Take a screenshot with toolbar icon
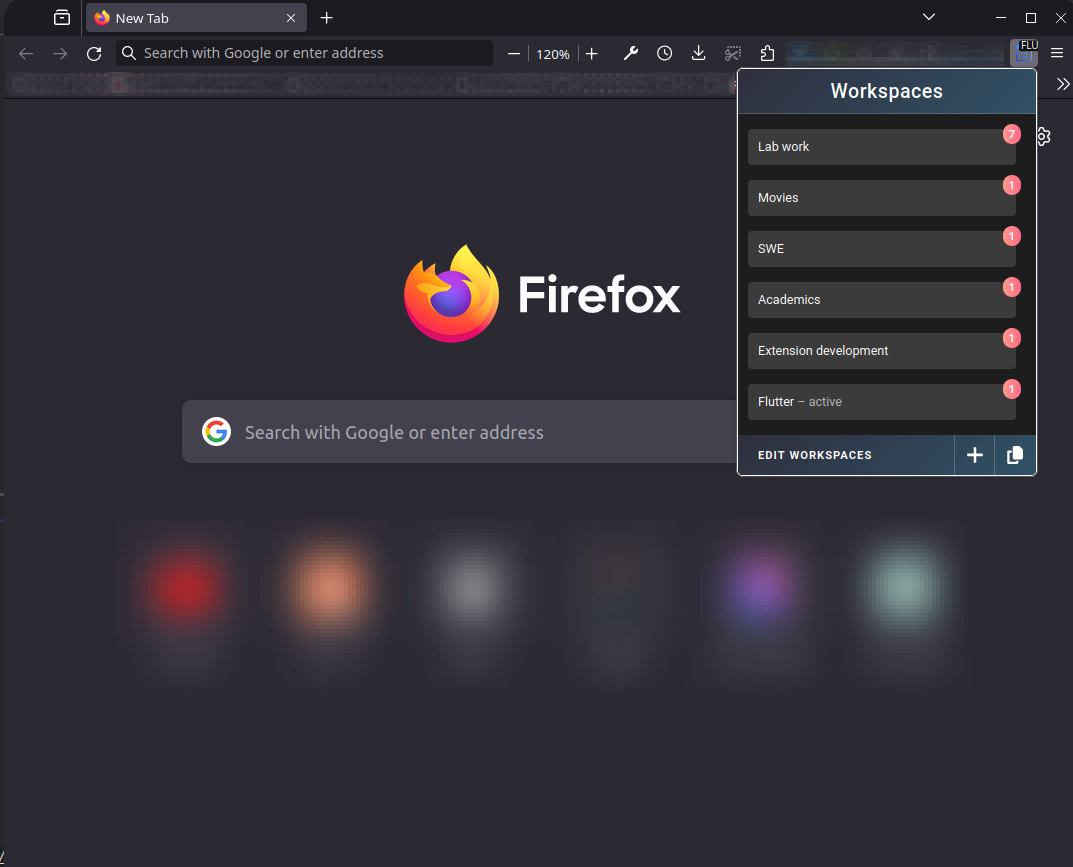This screenshot has width=1073, height=867. coord(733,53)
